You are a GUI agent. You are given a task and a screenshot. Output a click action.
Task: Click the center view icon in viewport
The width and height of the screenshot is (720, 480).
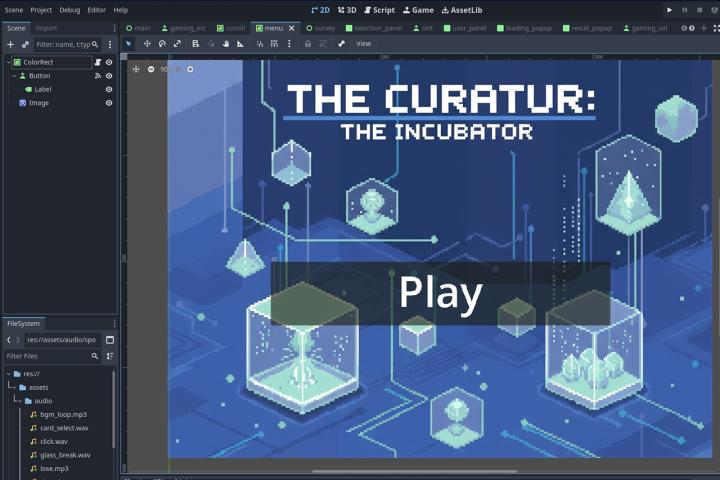click(x=136, y=69)
